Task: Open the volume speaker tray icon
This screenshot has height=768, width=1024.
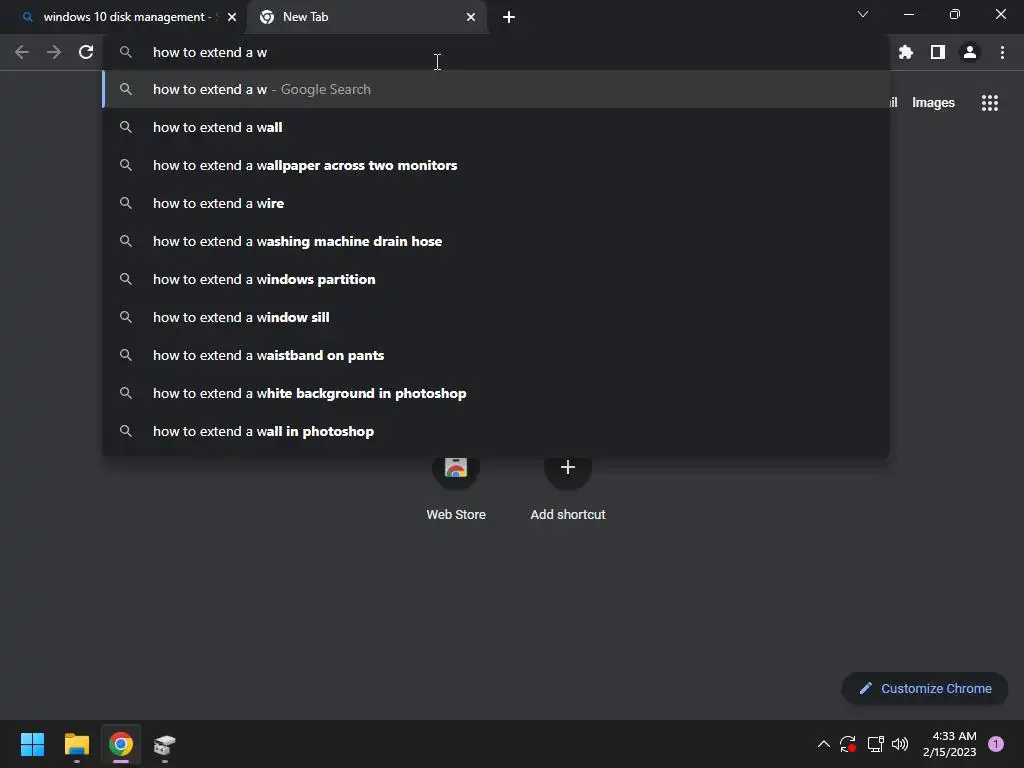Action: [900, 744]
